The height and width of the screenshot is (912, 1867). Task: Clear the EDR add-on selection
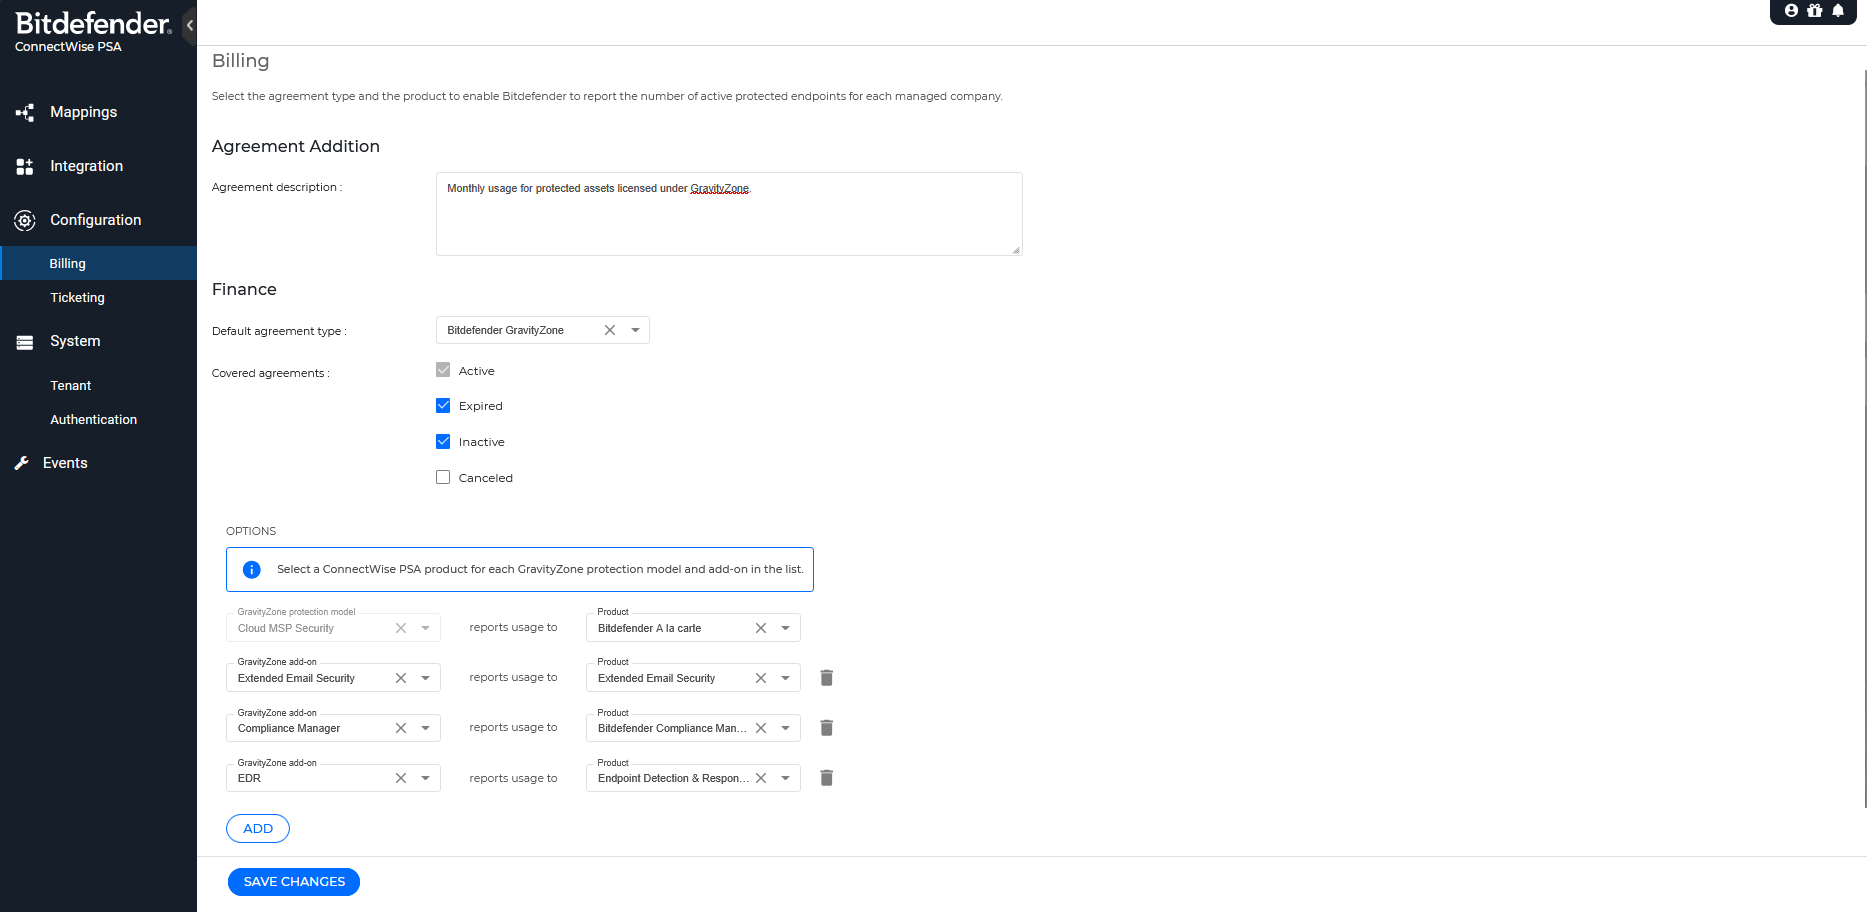click(x=401, y=778)
